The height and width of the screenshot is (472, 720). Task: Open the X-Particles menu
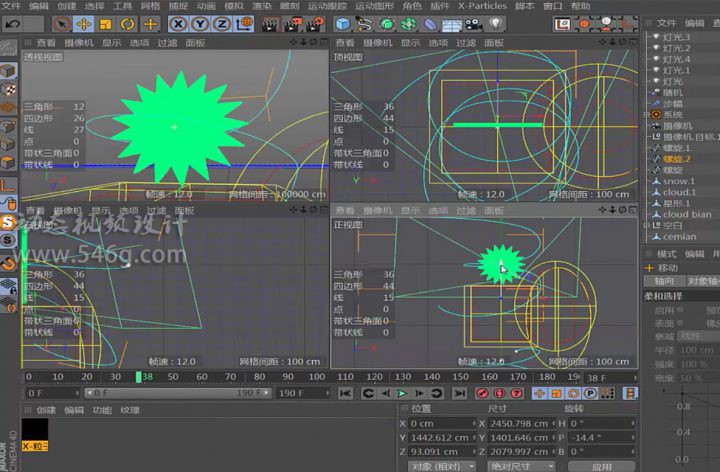(x=482, y=6)
